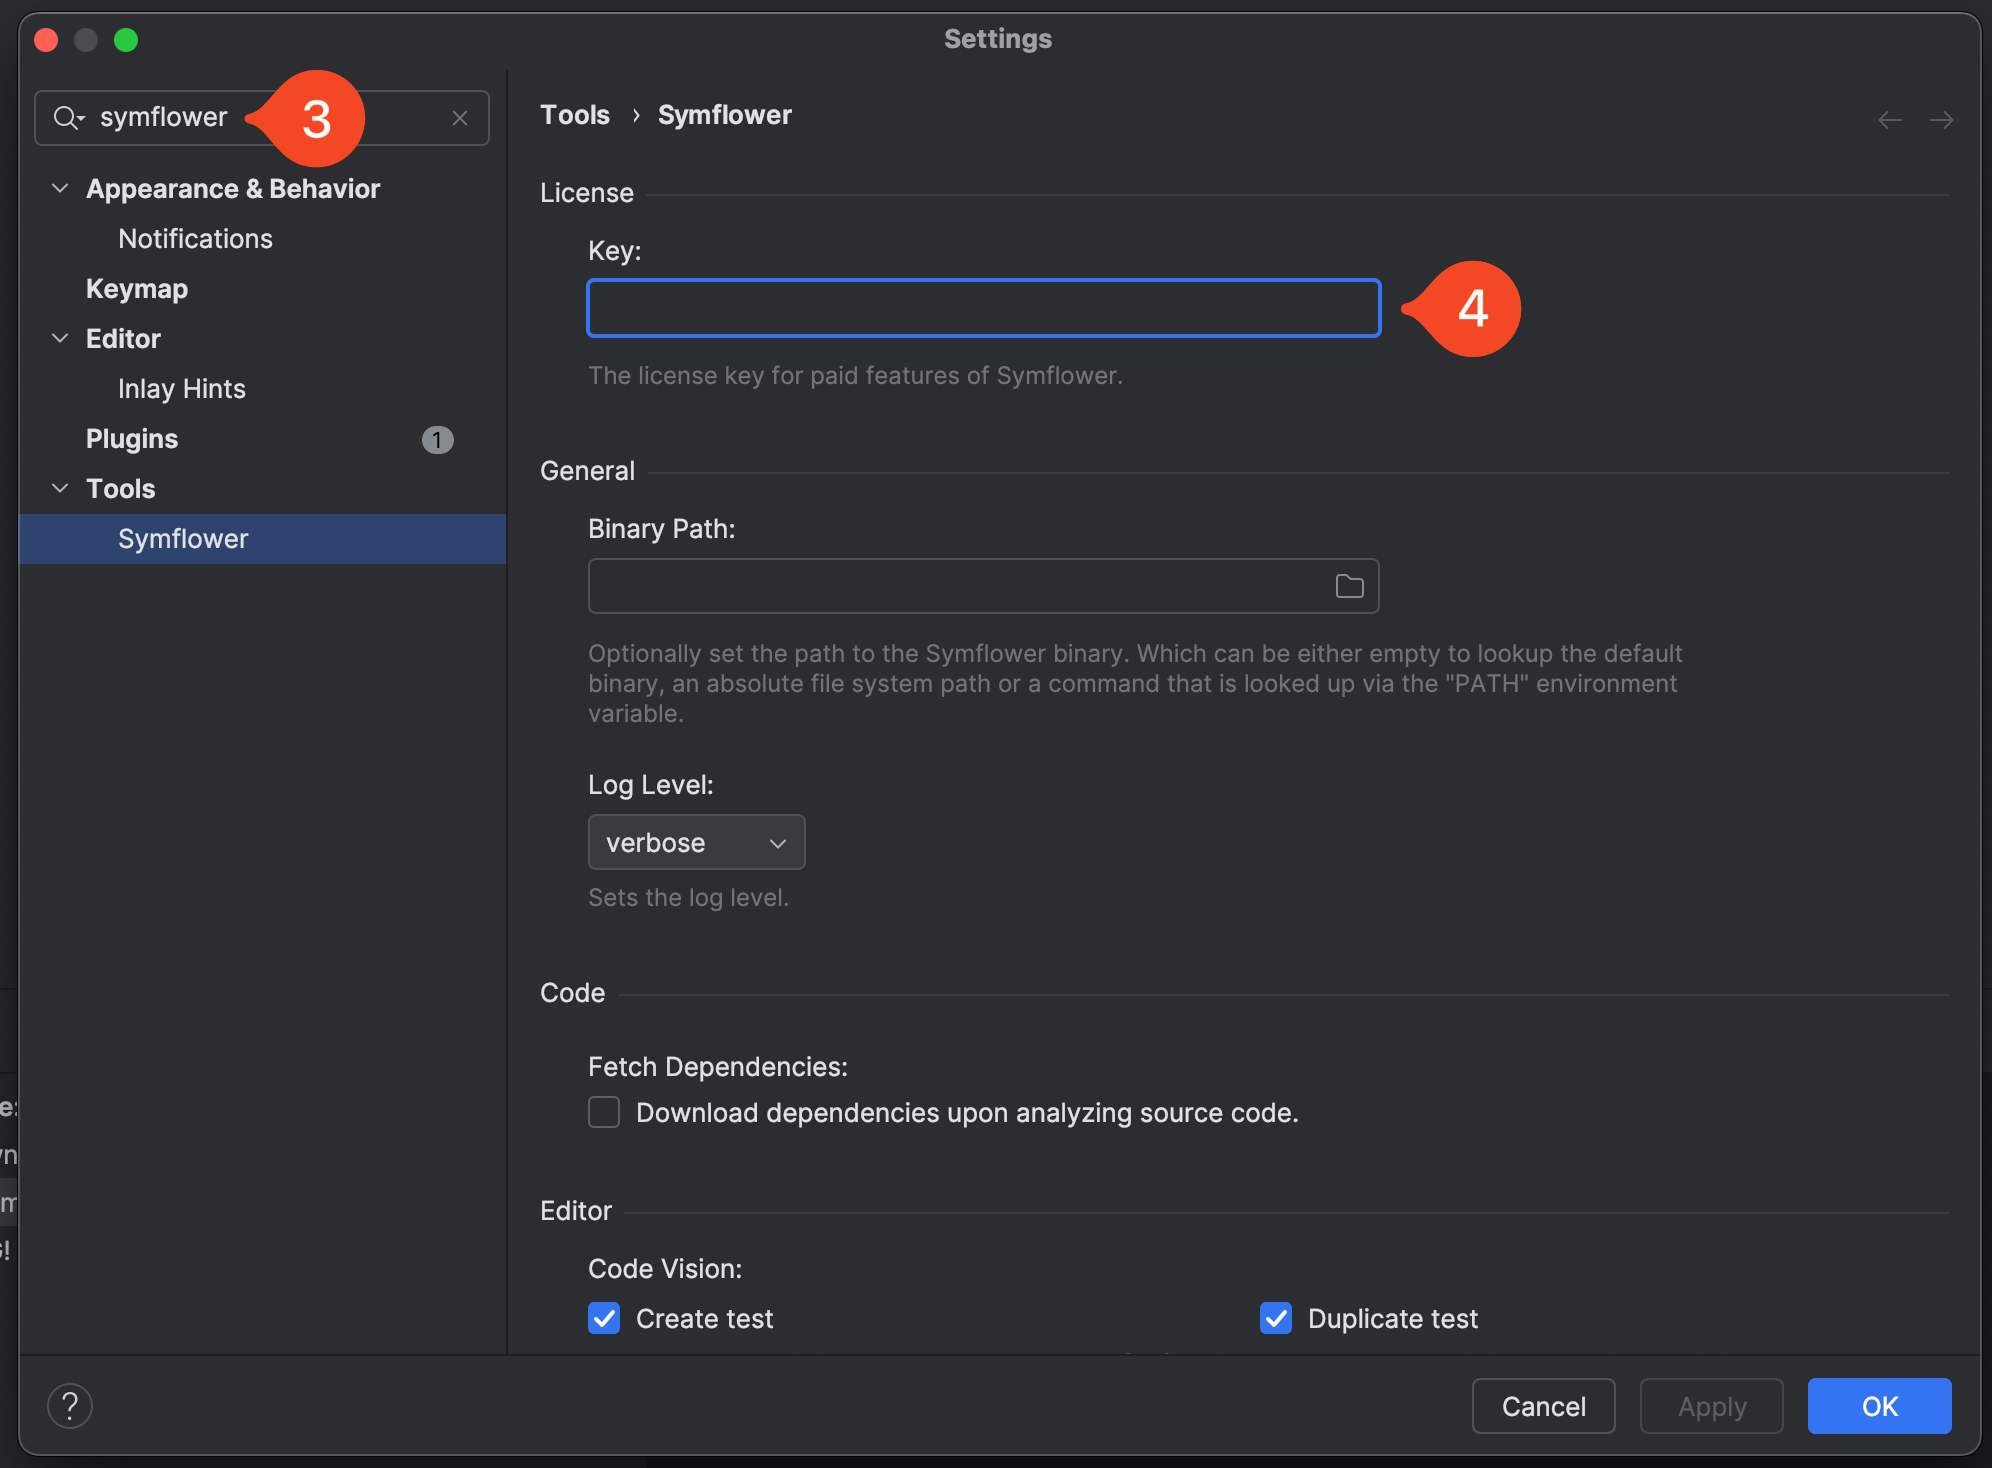Click the License Key input field
Image resolution: width=1992 pixels, height=1468 pixels.
tap(984, 308)
